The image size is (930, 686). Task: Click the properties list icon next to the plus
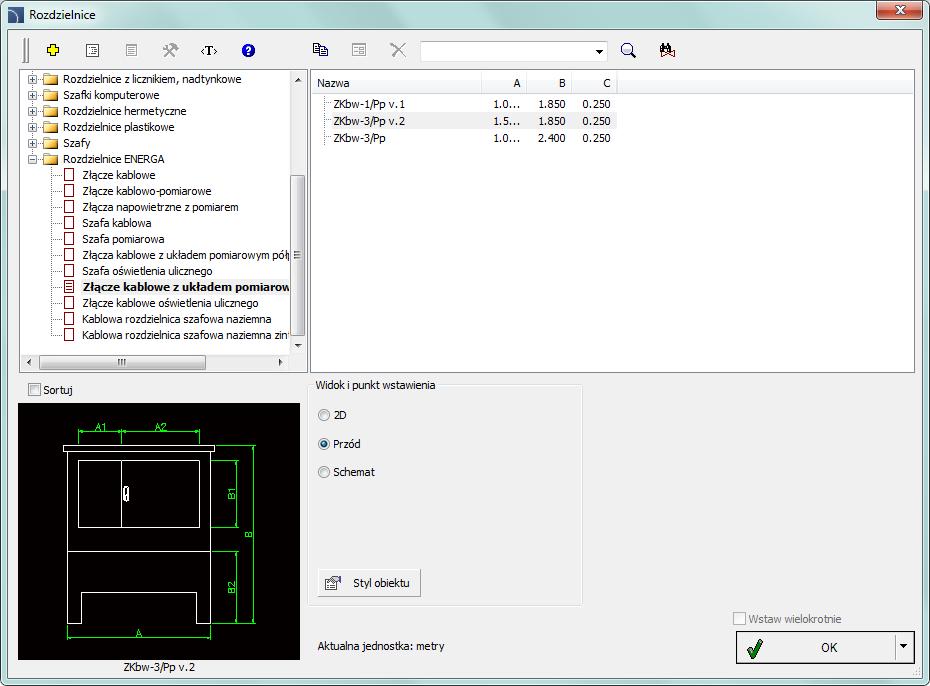[x=93, y=50]
